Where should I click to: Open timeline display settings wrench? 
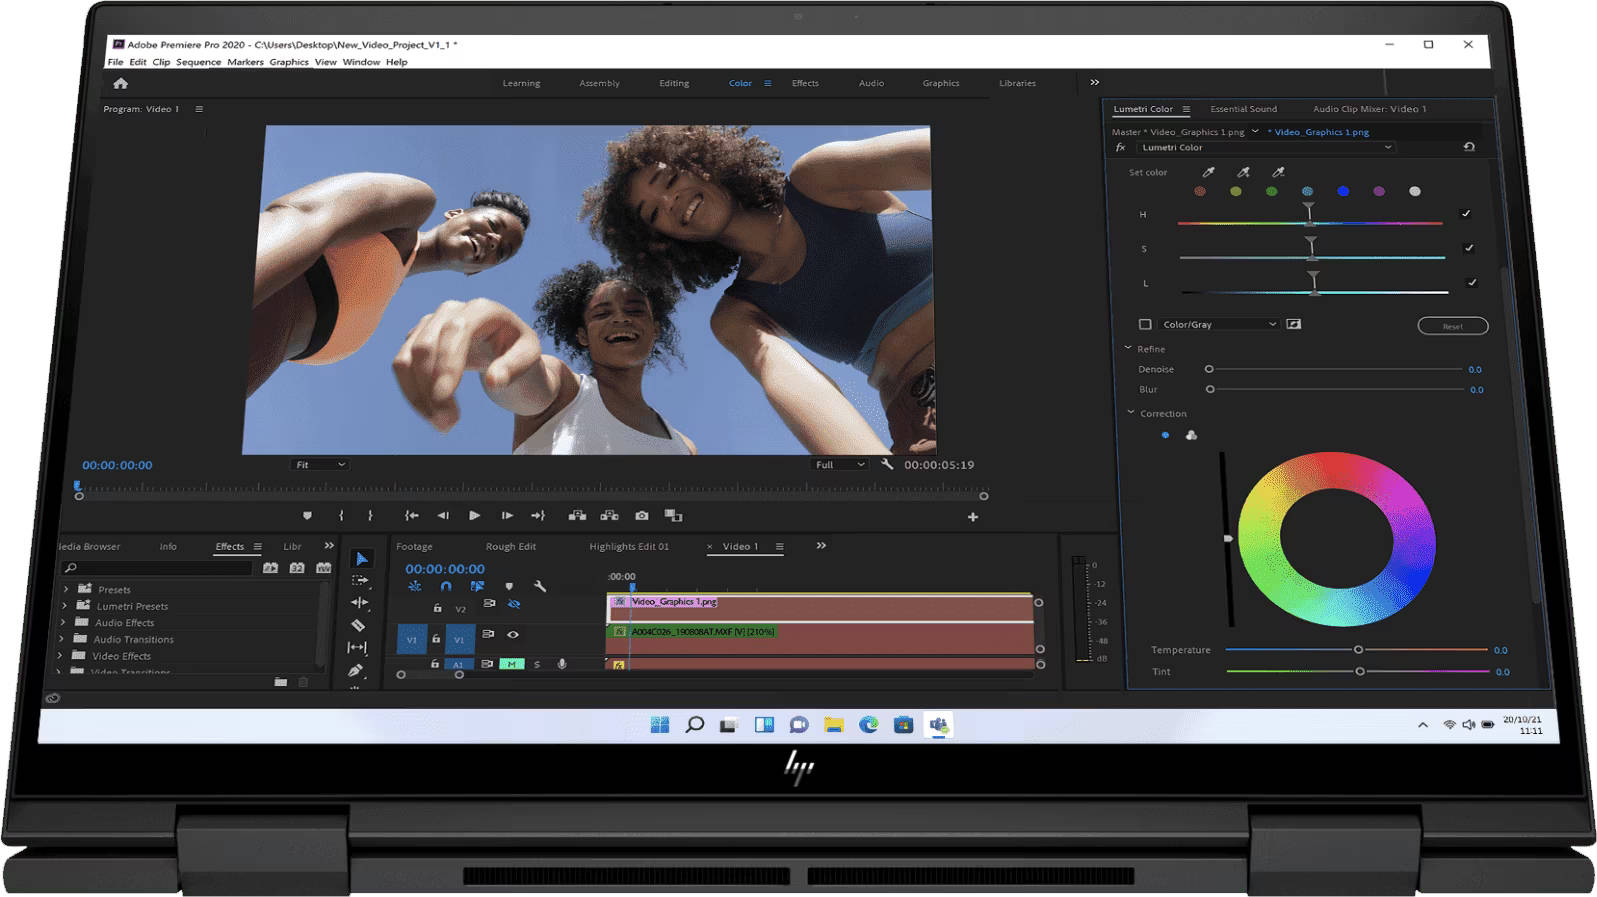point(540,586)
